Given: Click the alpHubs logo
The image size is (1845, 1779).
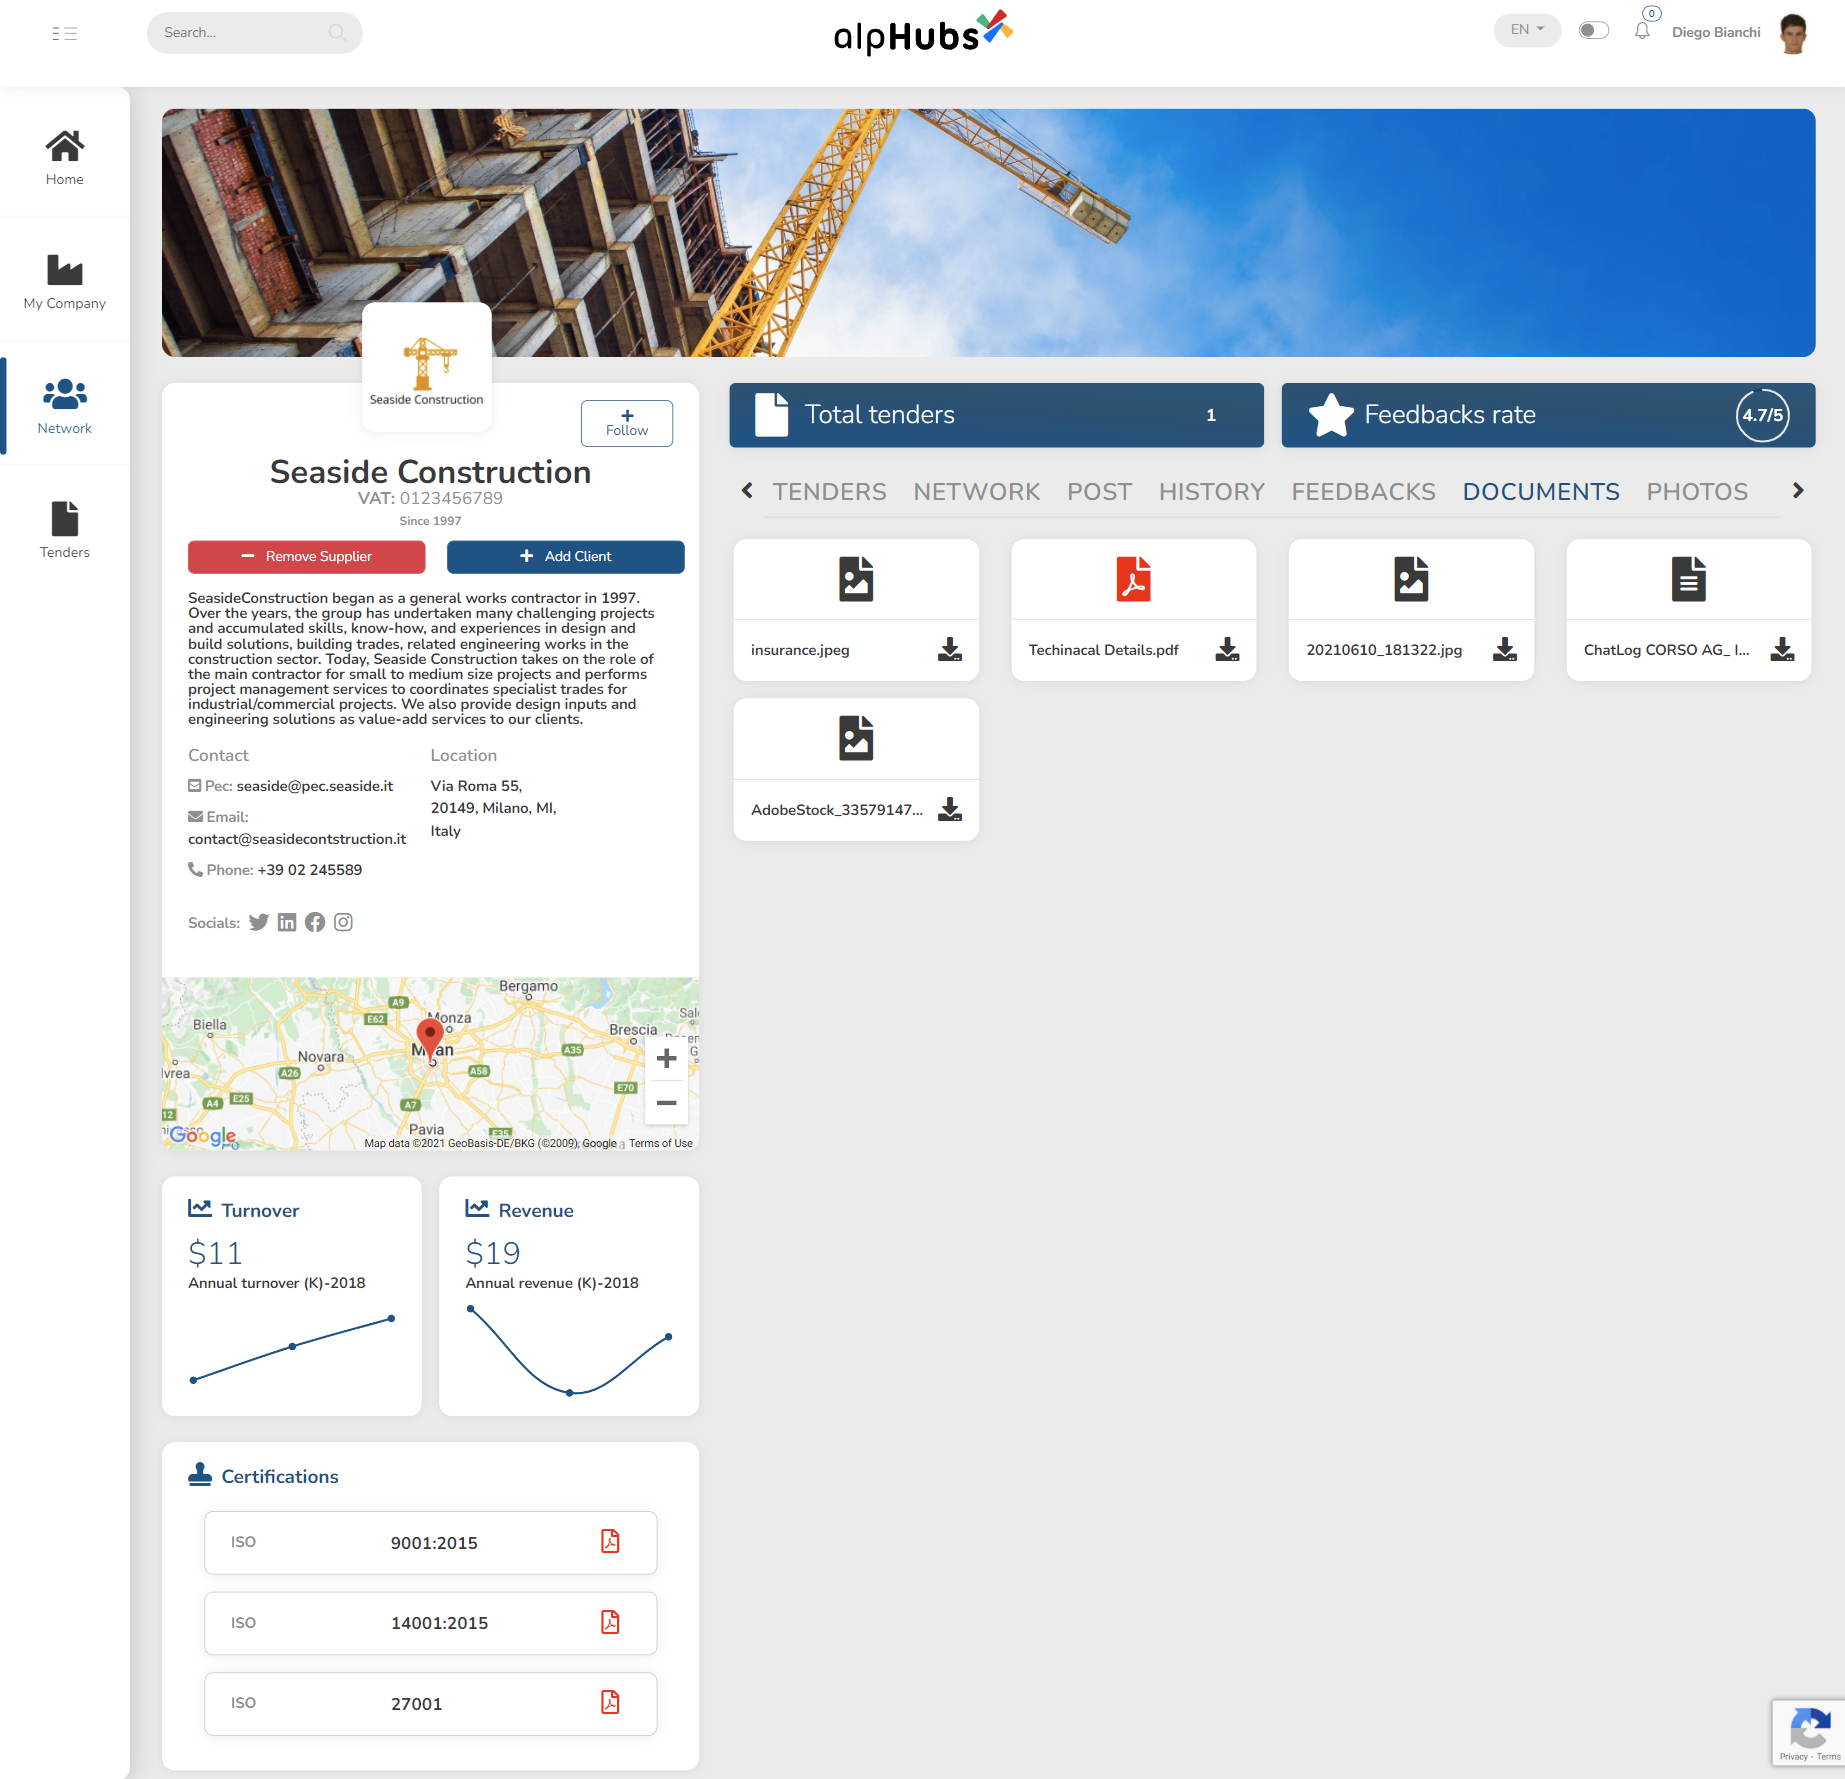Looking at the screenshot, I should tap(923, 33).
